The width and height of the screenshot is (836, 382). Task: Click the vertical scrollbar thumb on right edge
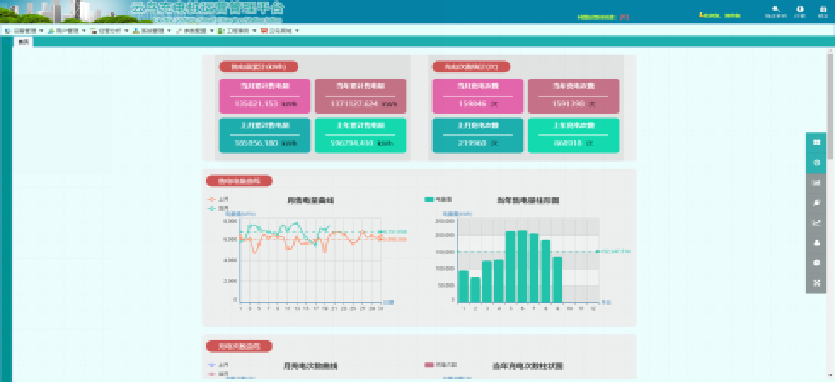(x=830, y=105)
